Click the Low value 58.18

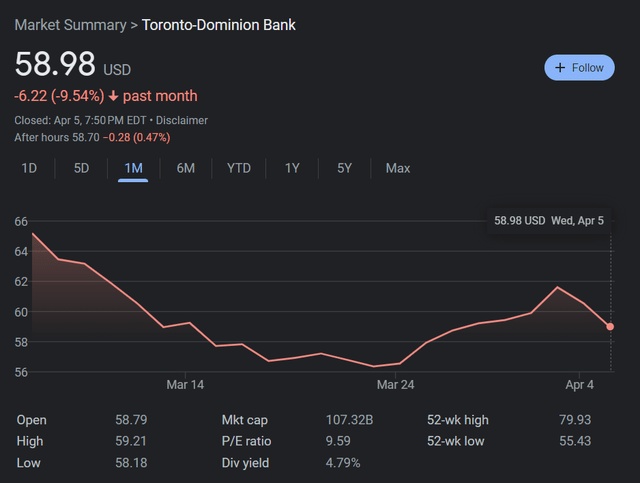coord(131,463)
